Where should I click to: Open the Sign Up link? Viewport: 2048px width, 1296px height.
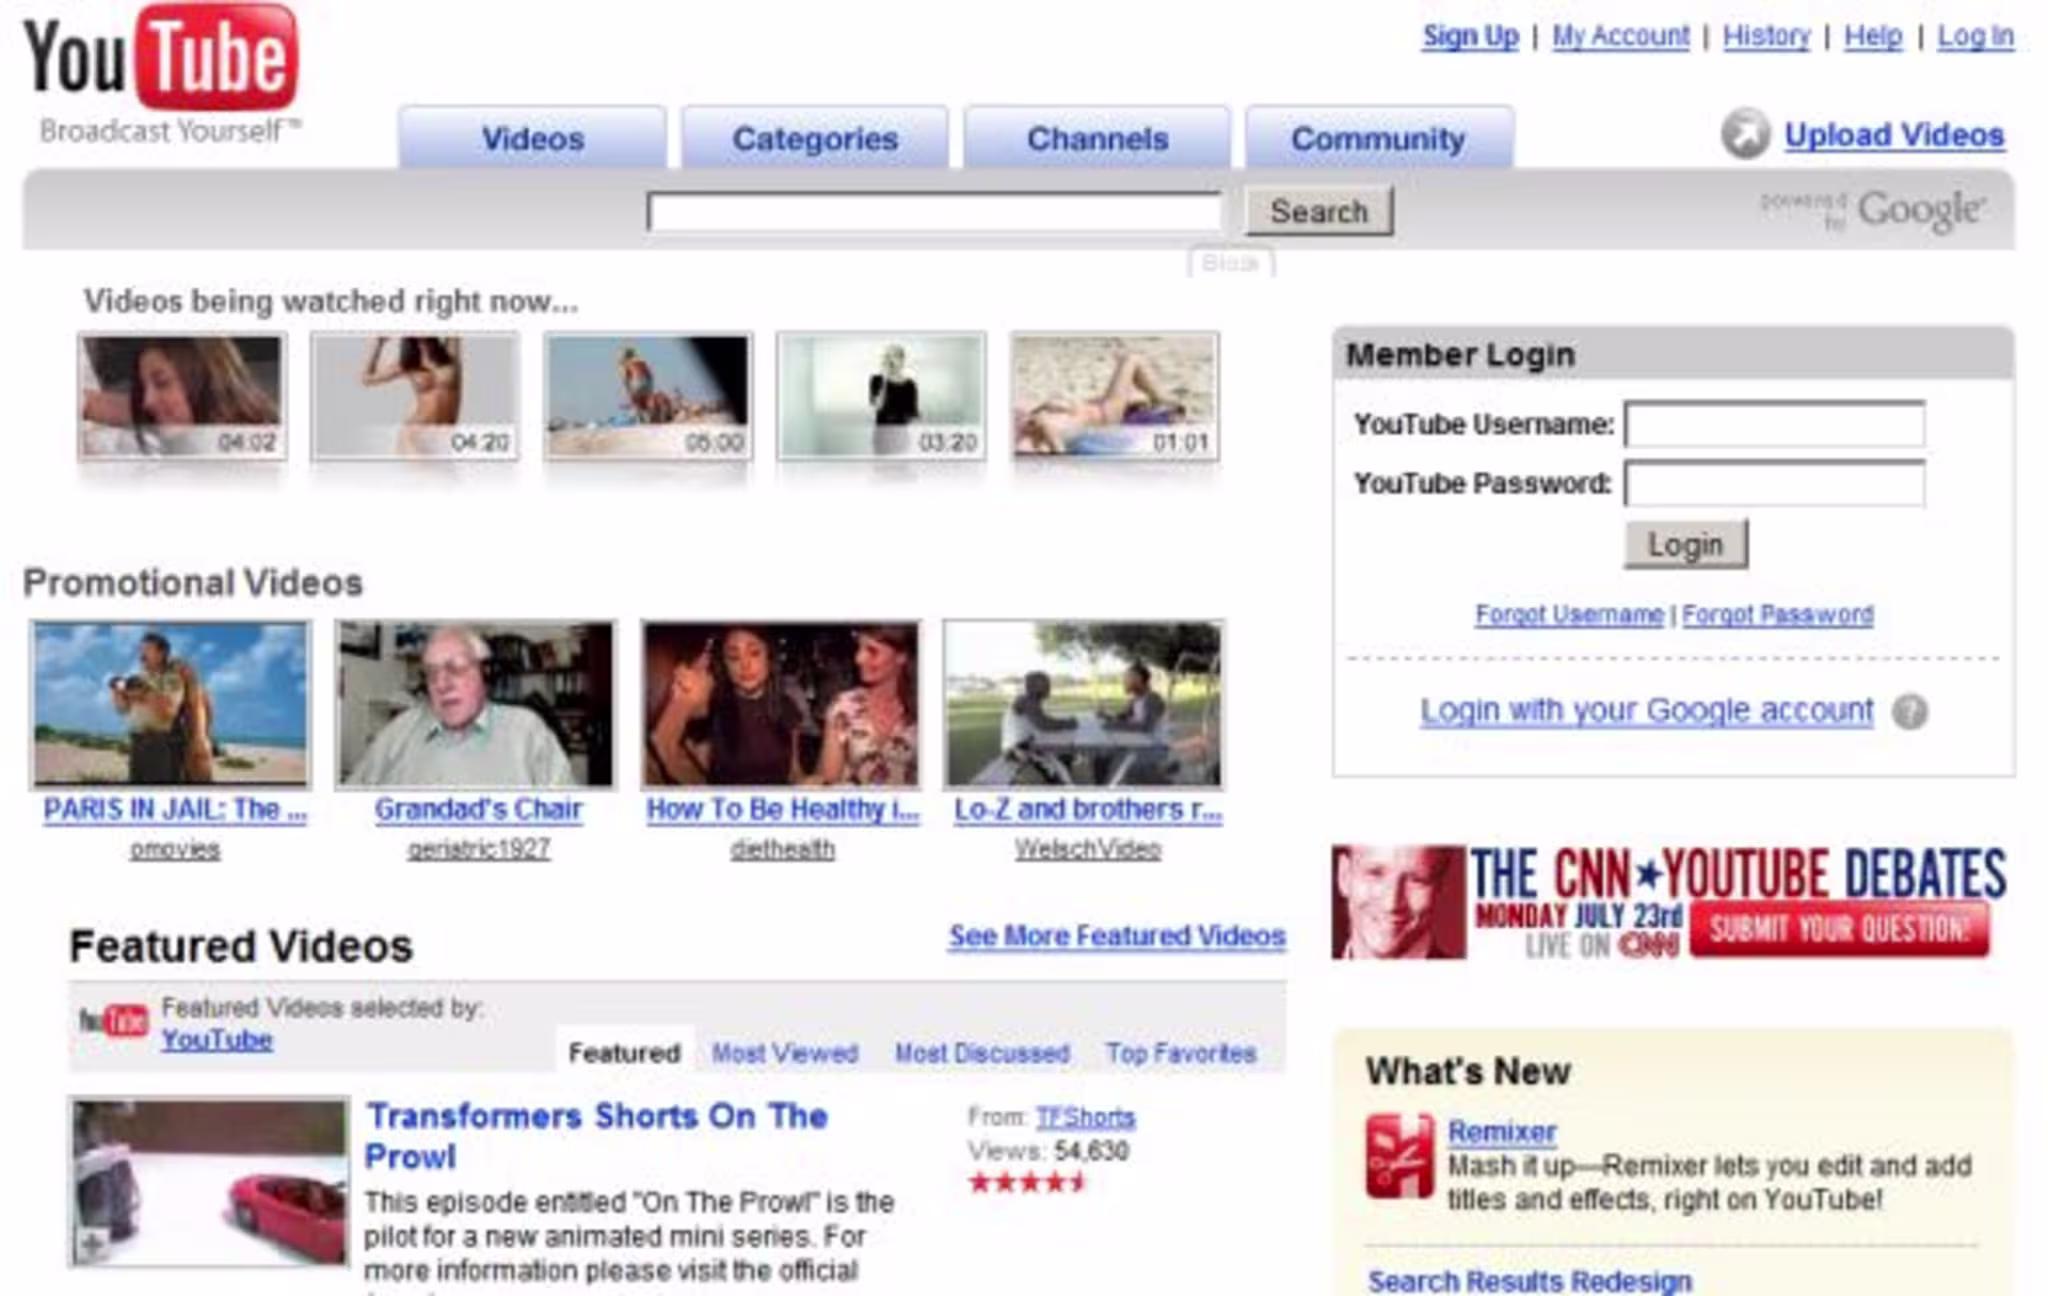tap(1471, 36)
